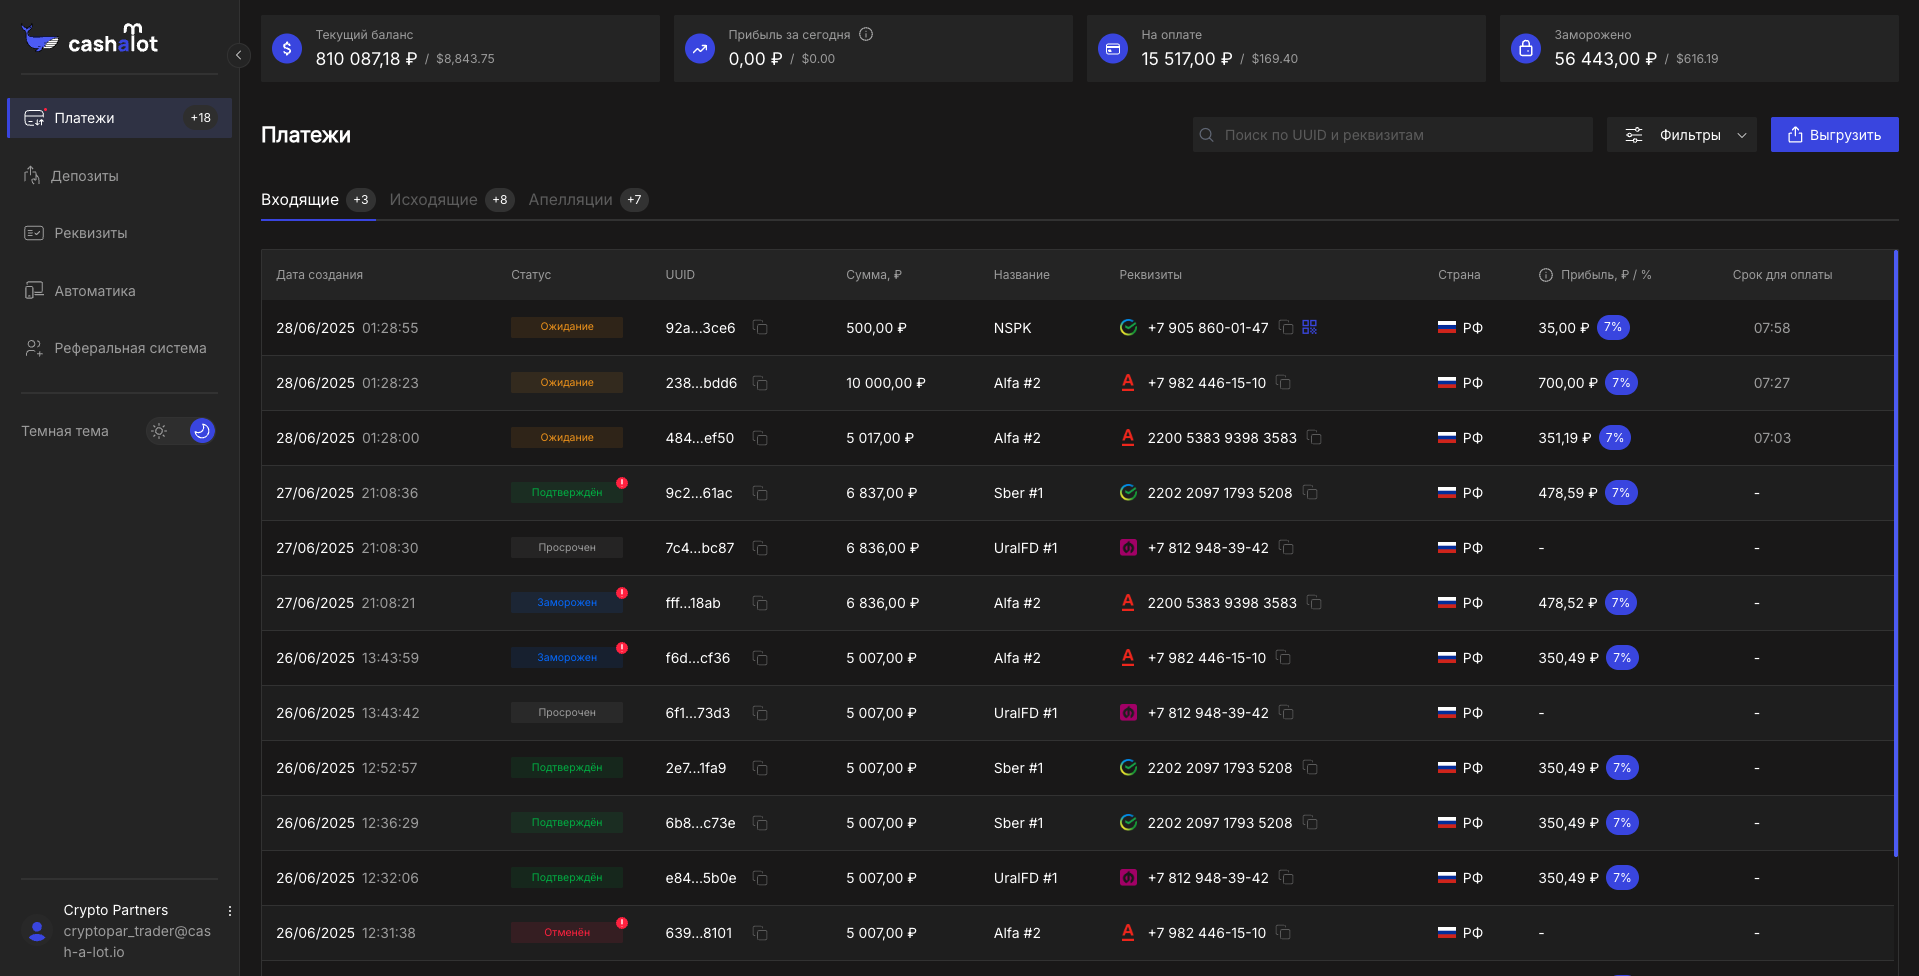
Task: Click the Crypto Partners account profile
Action: point(120,931)
